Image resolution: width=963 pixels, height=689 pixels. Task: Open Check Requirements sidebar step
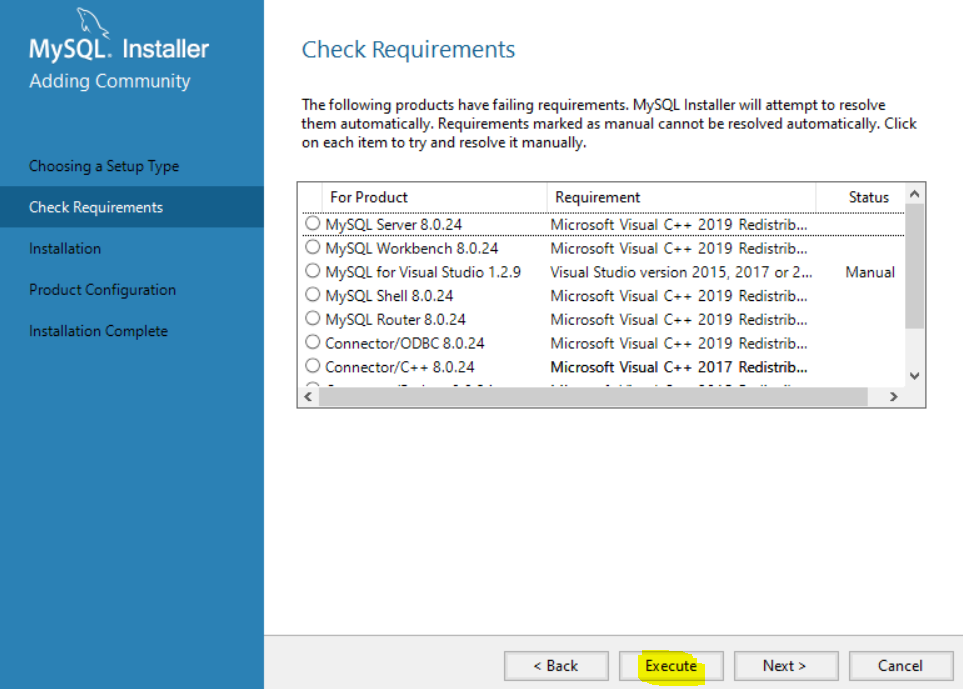(x=132, y=207)
